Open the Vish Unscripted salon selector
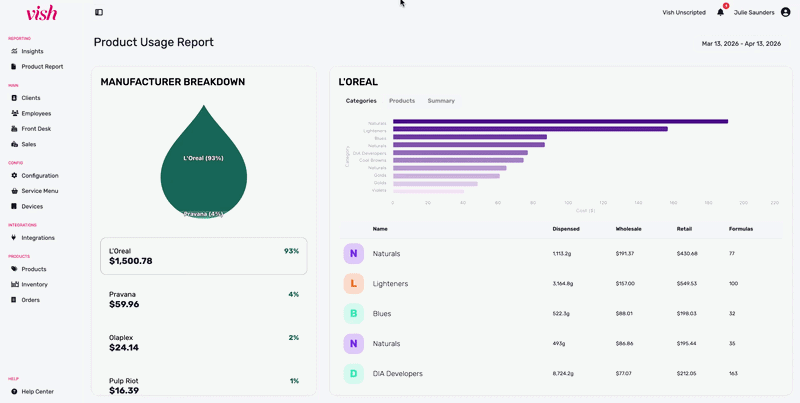Viewport: 800px width, 403px height. [x=684, y=13]
